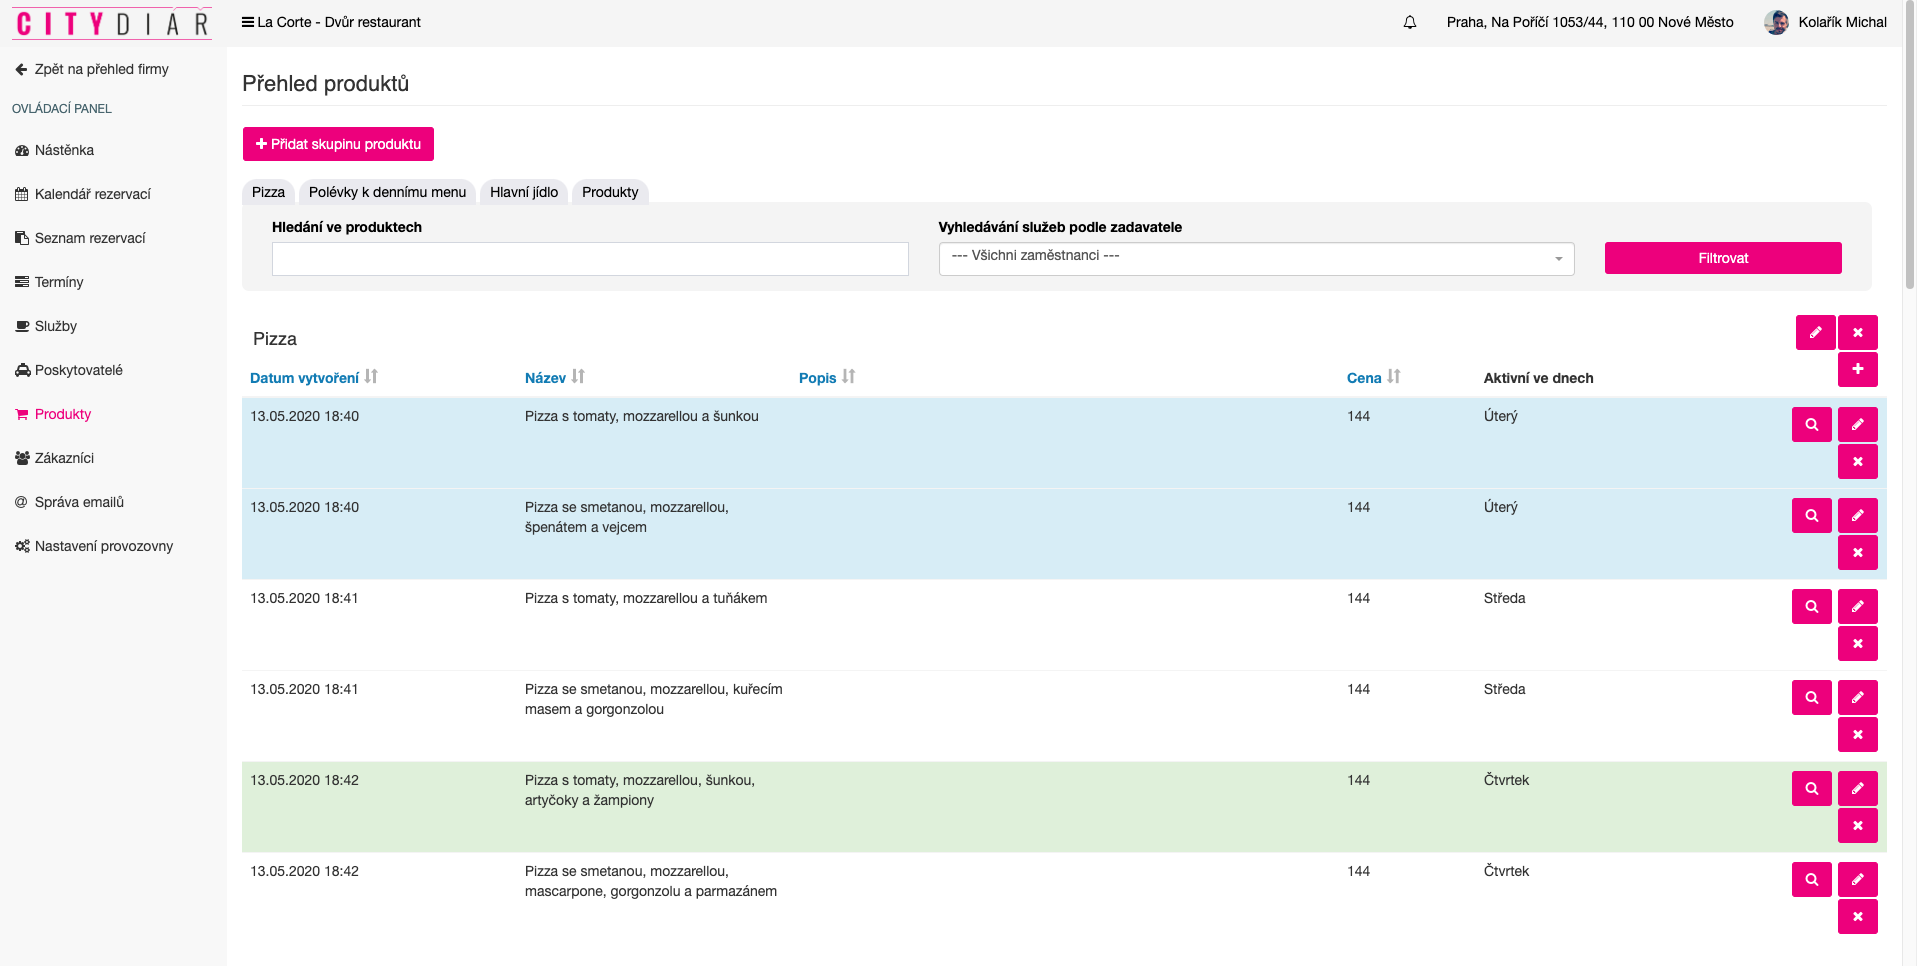1917x966 pixels.
Task: Edit pizza with mascarpone and parmazánem
Action: click(x=1857, y=880)
